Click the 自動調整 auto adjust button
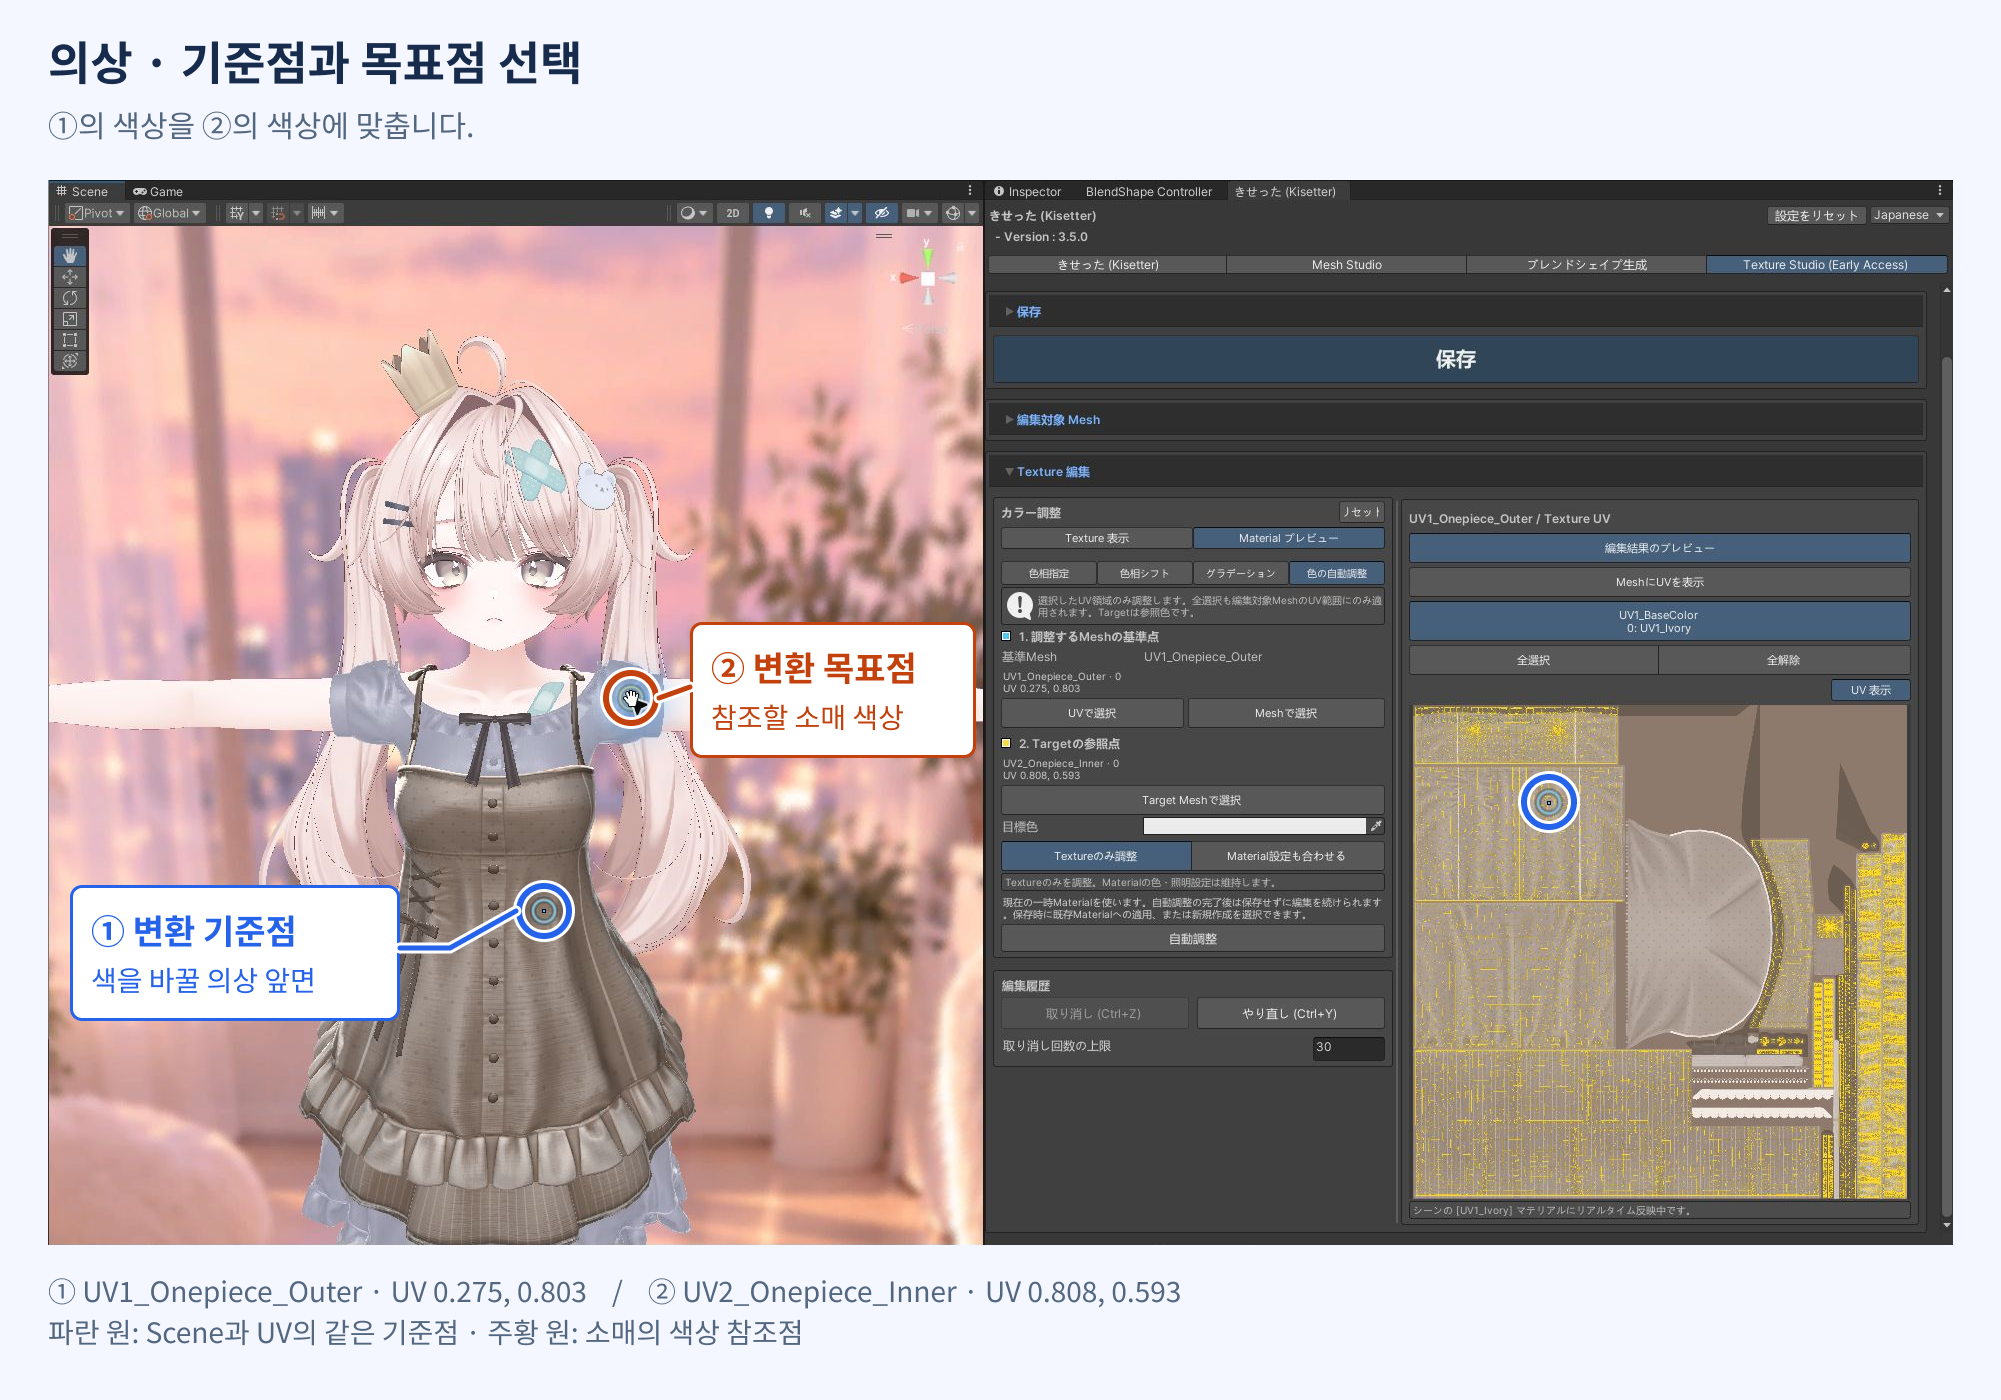 1192,939
